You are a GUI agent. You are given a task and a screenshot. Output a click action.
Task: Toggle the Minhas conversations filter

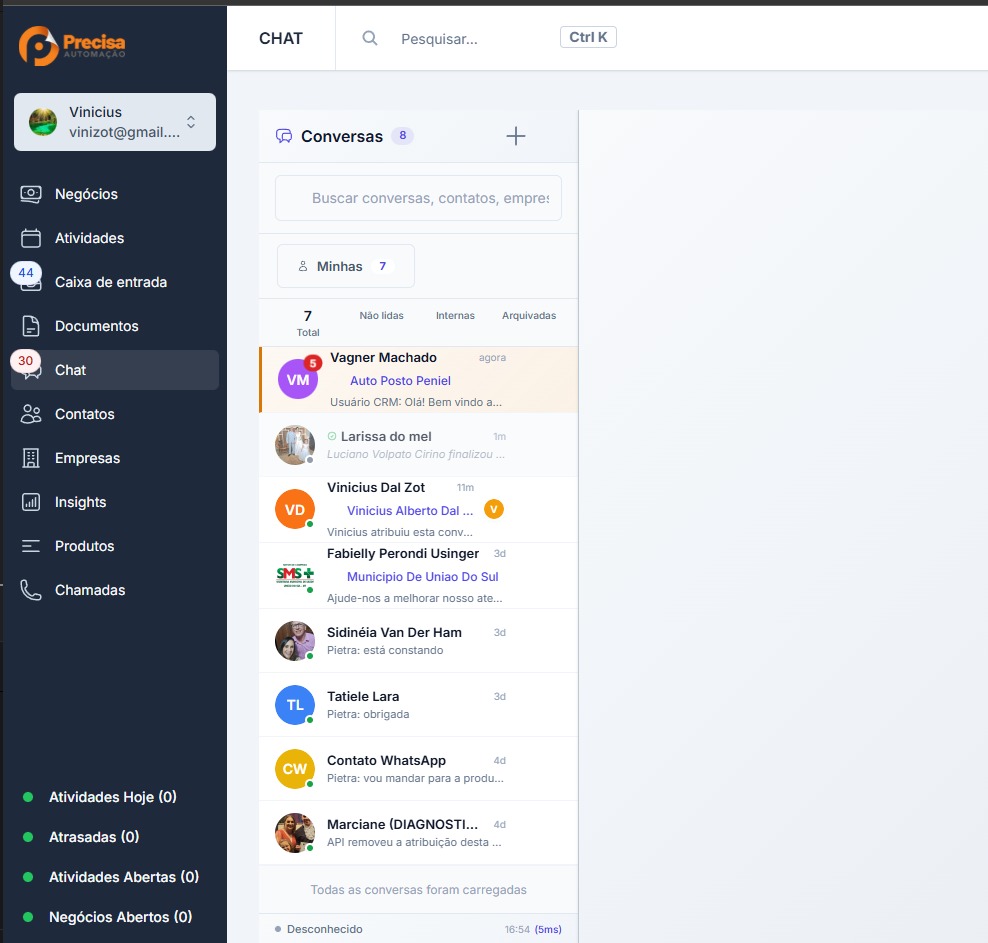coord(345,266)
